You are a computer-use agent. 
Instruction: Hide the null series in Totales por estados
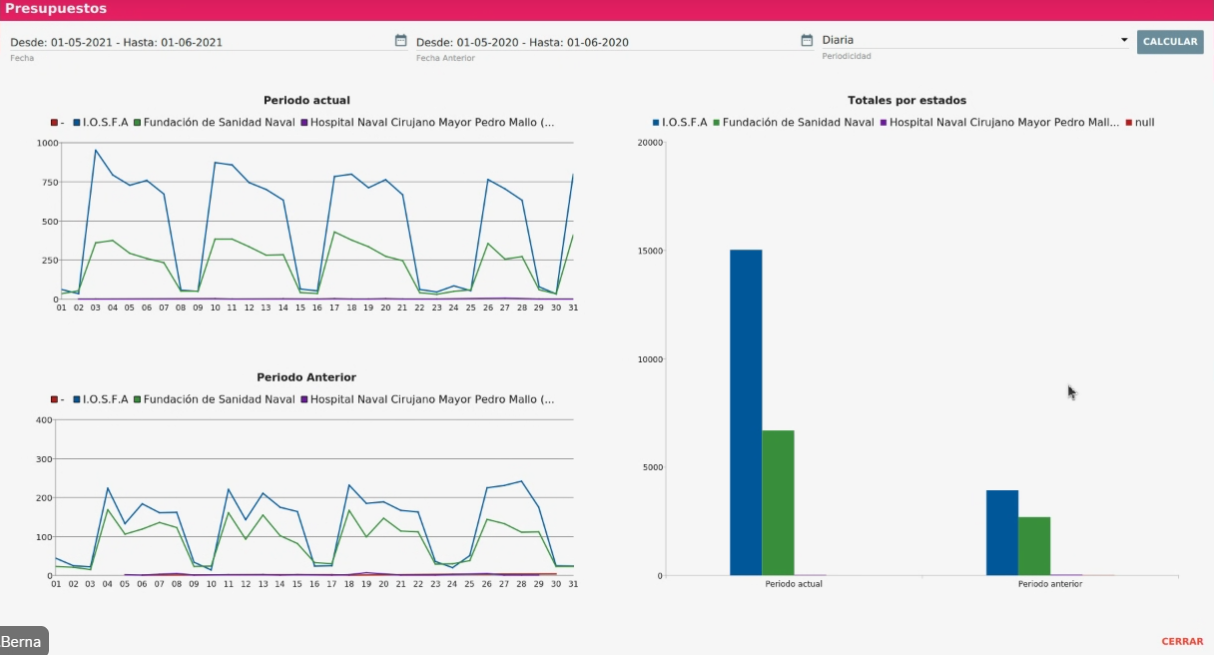click(x=1144, y=122)
